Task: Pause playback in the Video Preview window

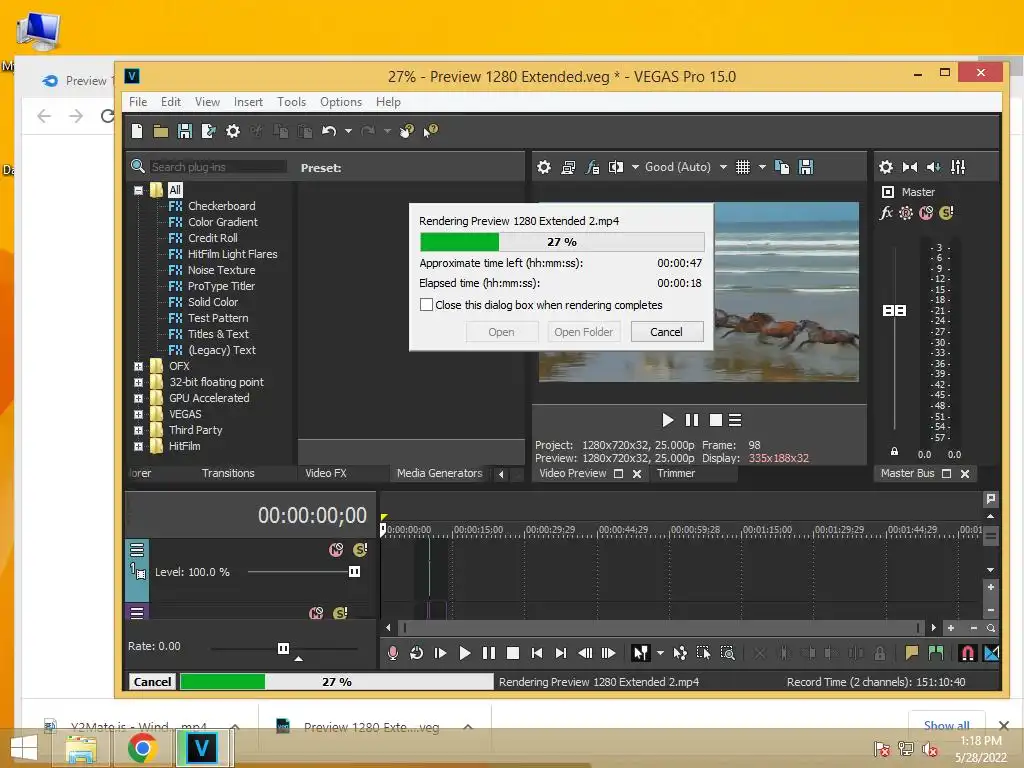Action: click(x=692, y=420)
